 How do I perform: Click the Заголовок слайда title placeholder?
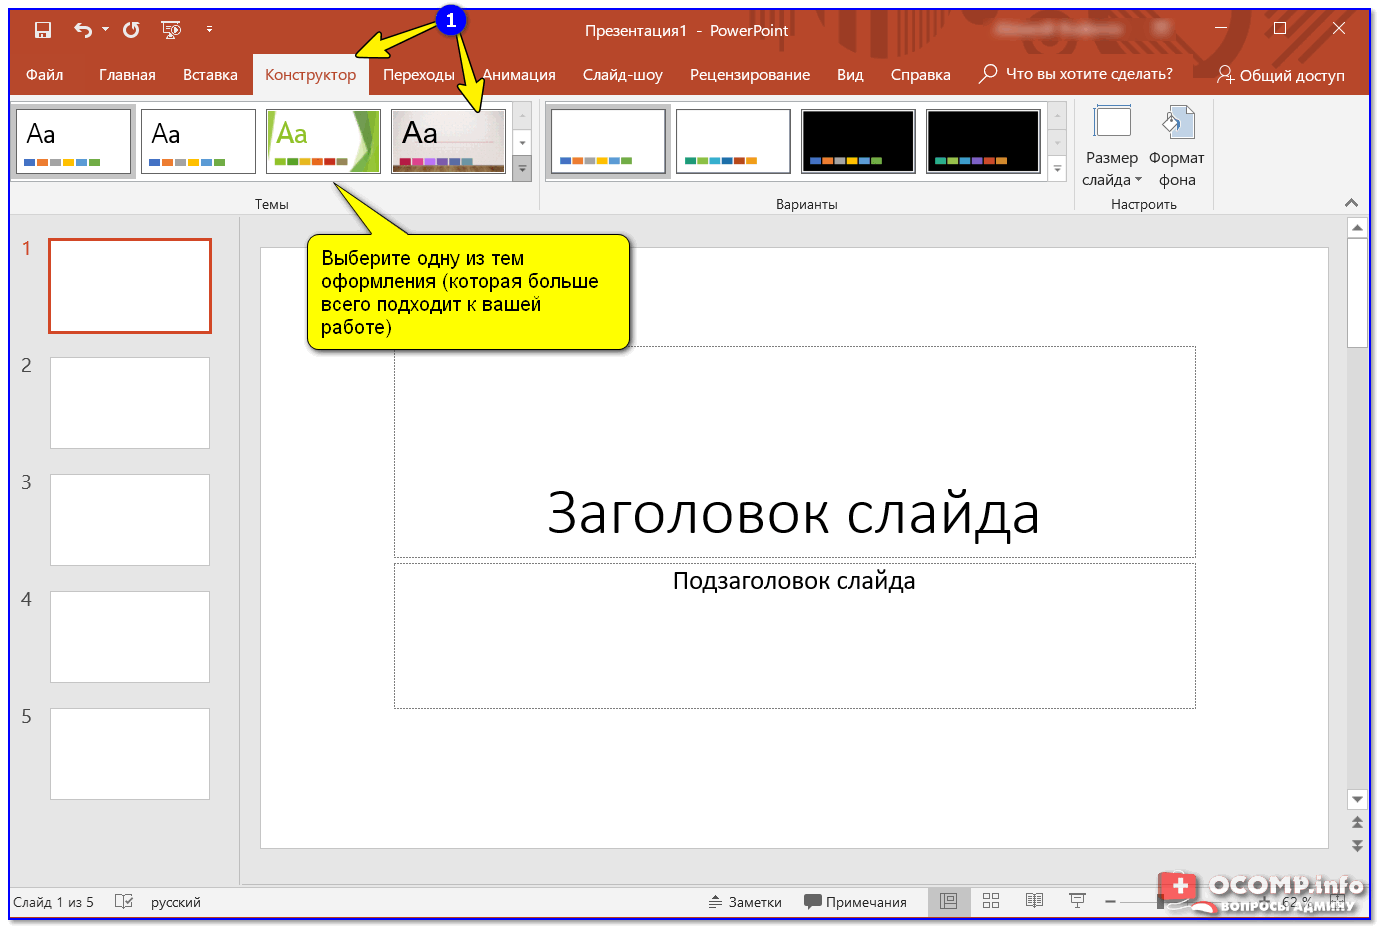click(795, 452)
